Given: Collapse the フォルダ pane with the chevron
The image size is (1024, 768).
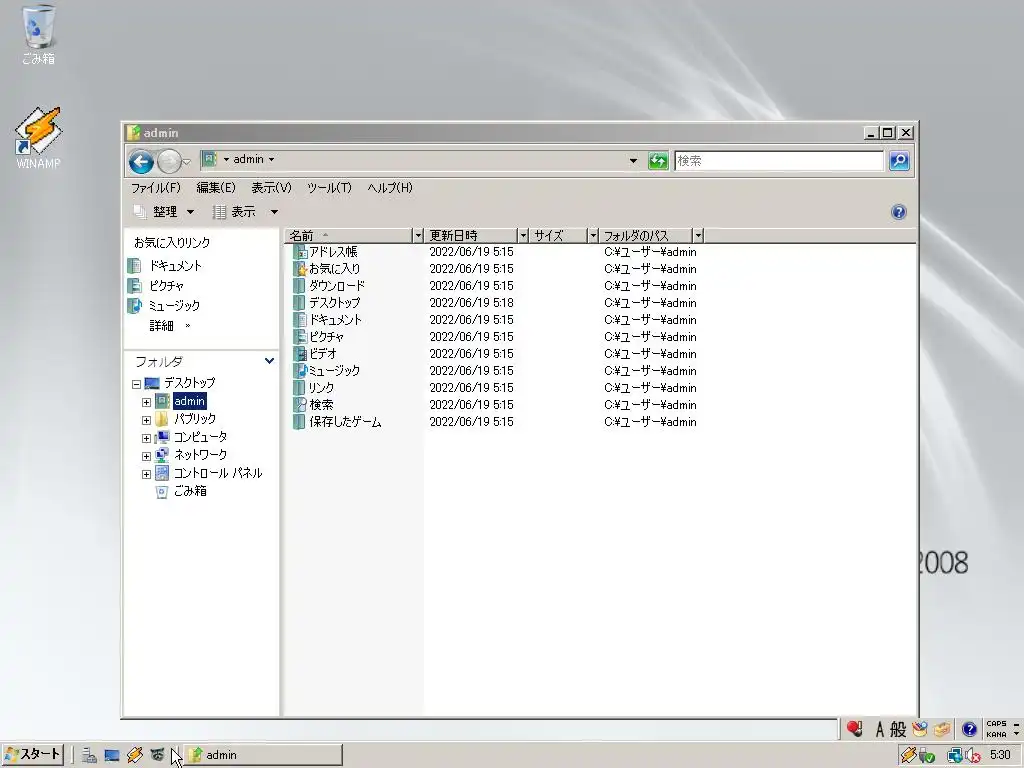Looking at the screenshot, I should pyautogui.click(x=269, y=361).
